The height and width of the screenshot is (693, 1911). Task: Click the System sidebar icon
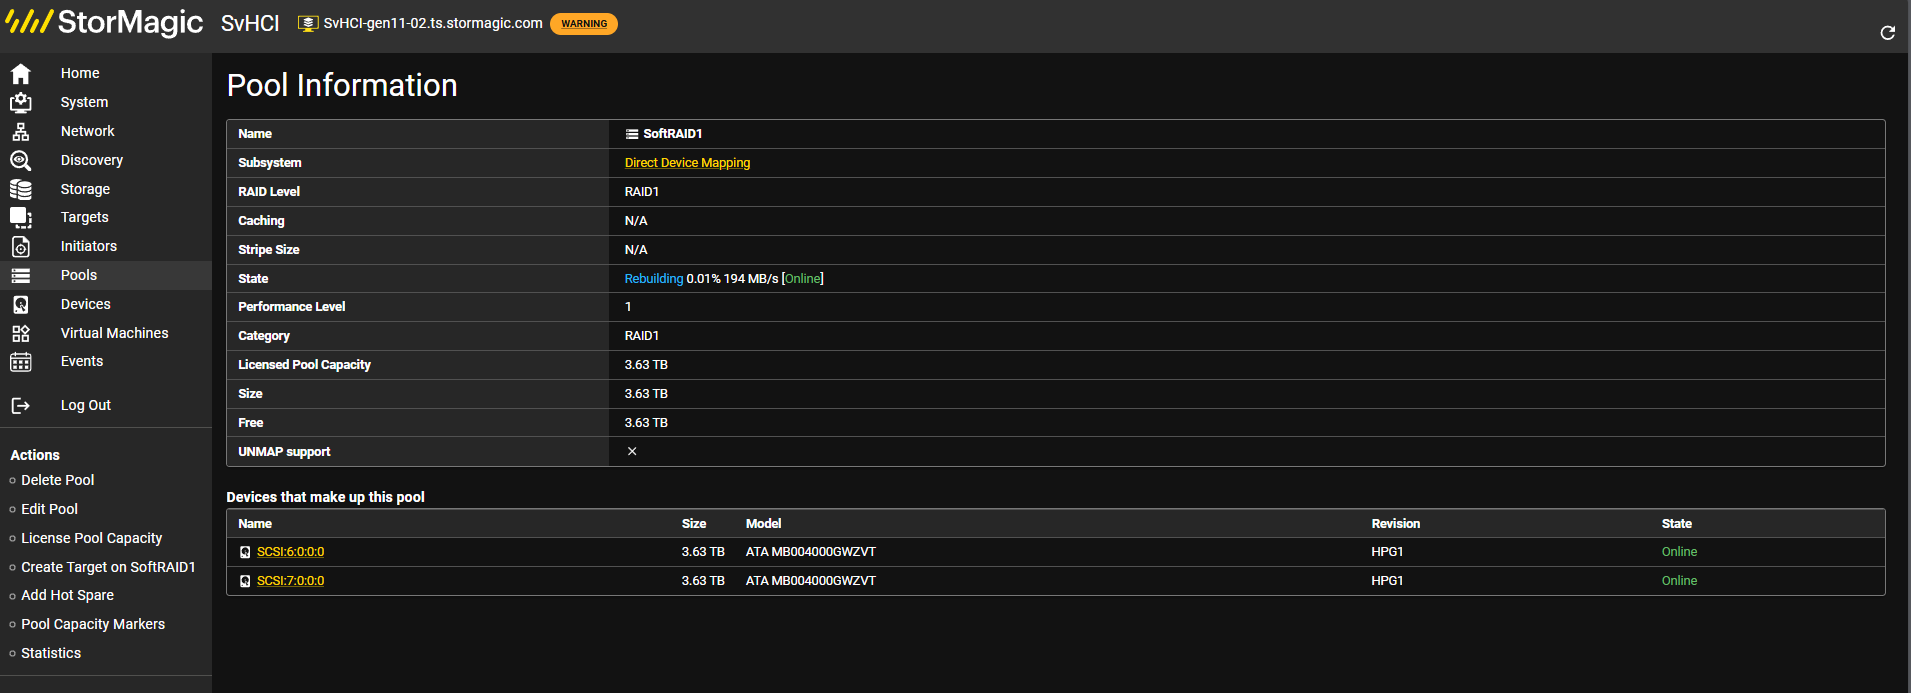coord(20,102)
